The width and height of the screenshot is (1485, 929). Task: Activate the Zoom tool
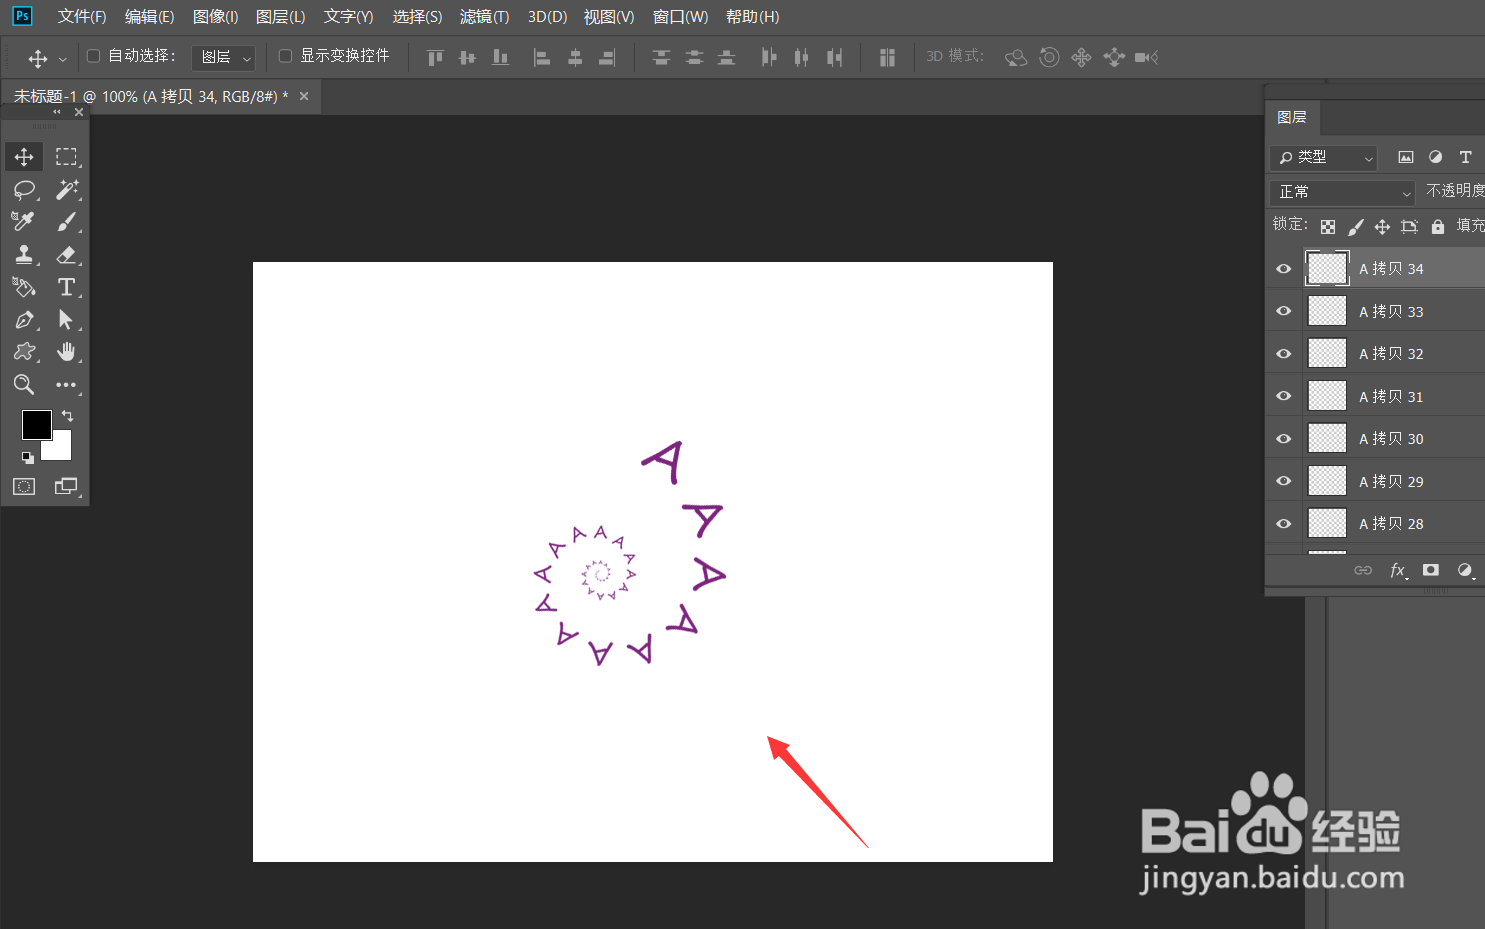24,384
